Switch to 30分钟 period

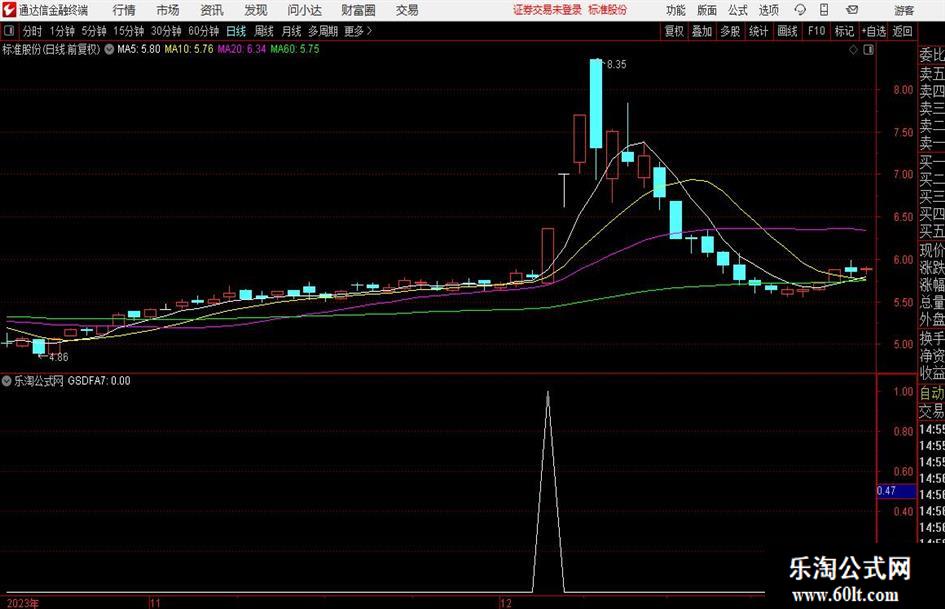coord(166,31)
